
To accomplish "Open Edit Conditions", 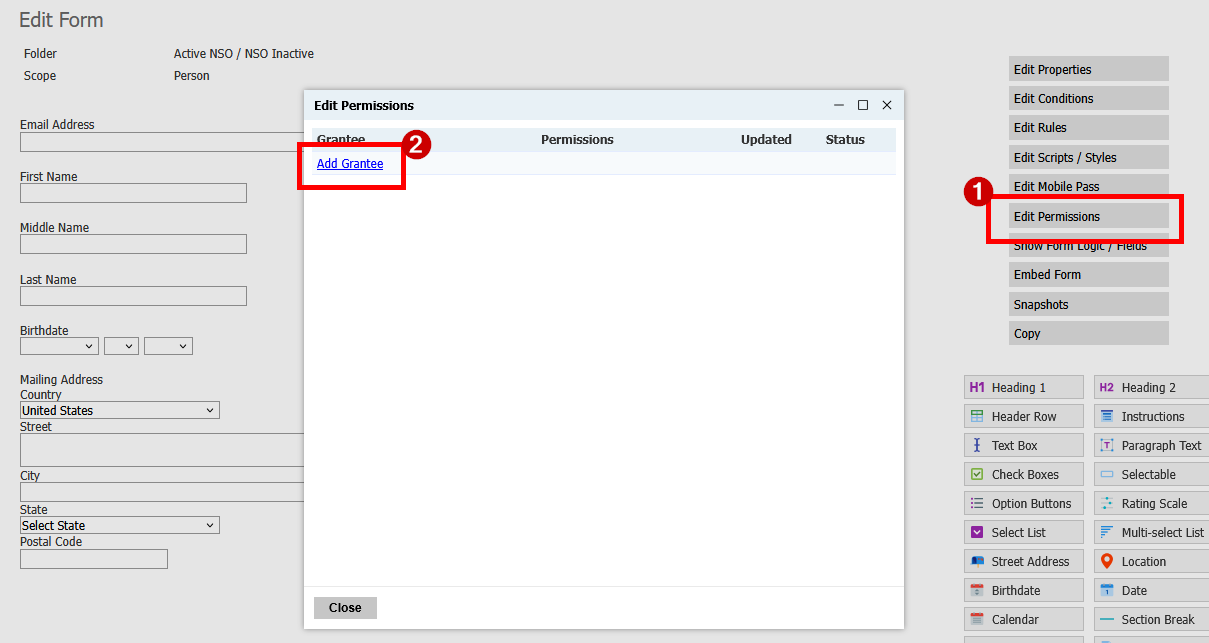I will point(1088,98).
